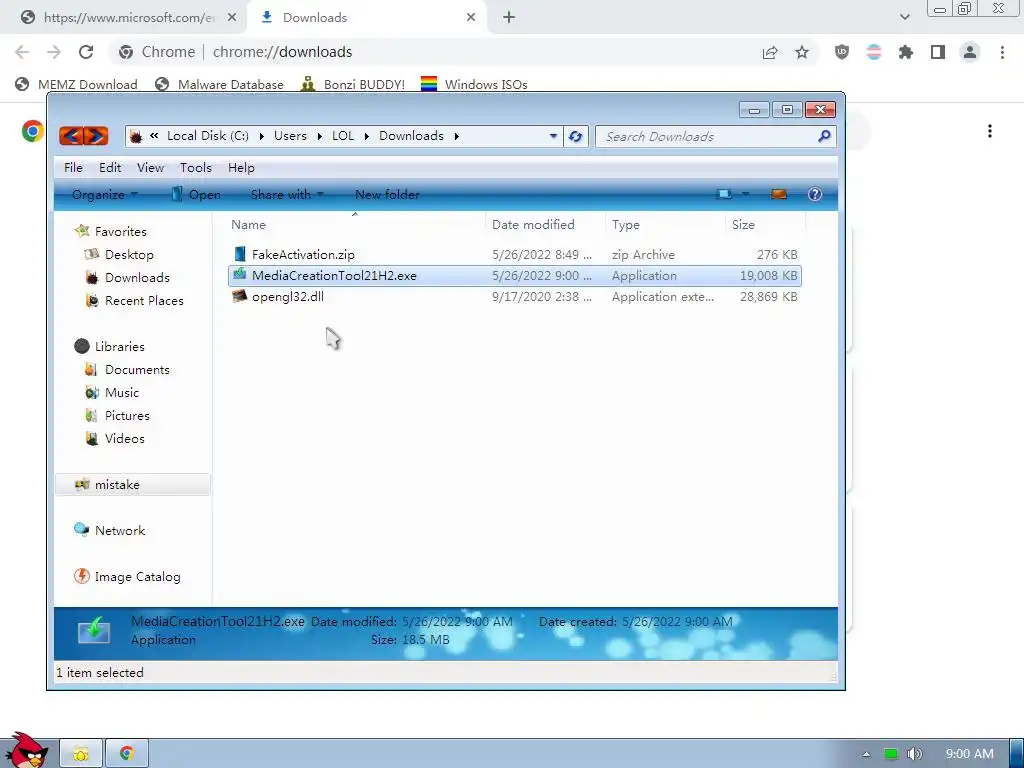
Task: Open the Bonzi BUDDY! bookmark
Action: pyautogui.click(x=353, y=84)
